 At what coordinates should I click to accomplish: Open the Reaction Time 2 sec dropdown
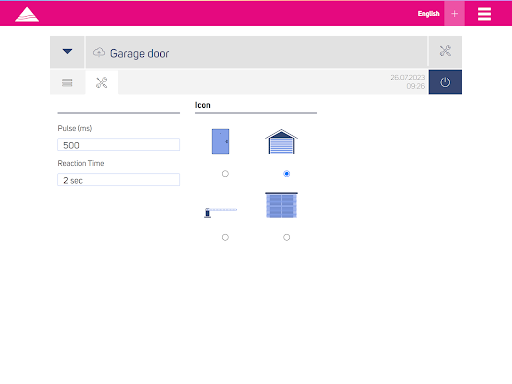(119, 180)
